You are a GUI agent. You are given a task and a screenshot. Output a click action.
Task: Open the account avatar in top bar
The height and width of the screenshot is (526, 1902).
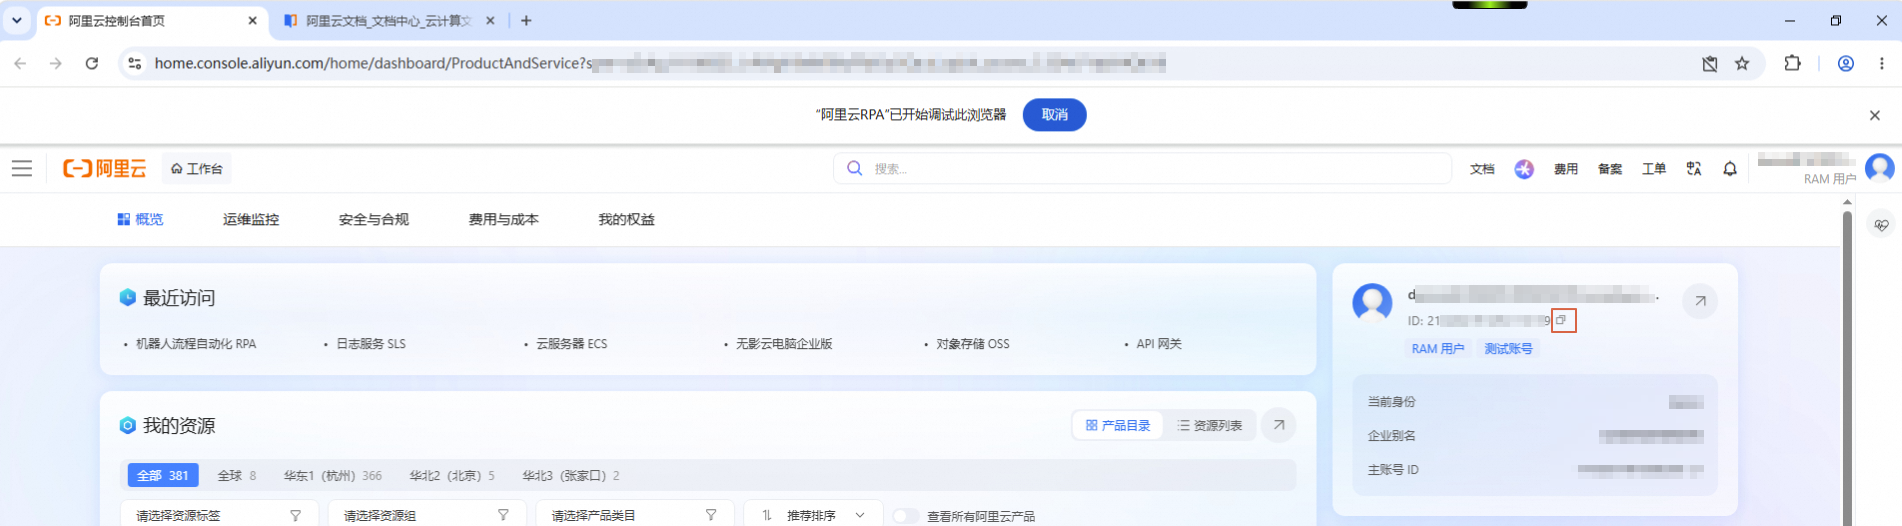[1880, 168]
